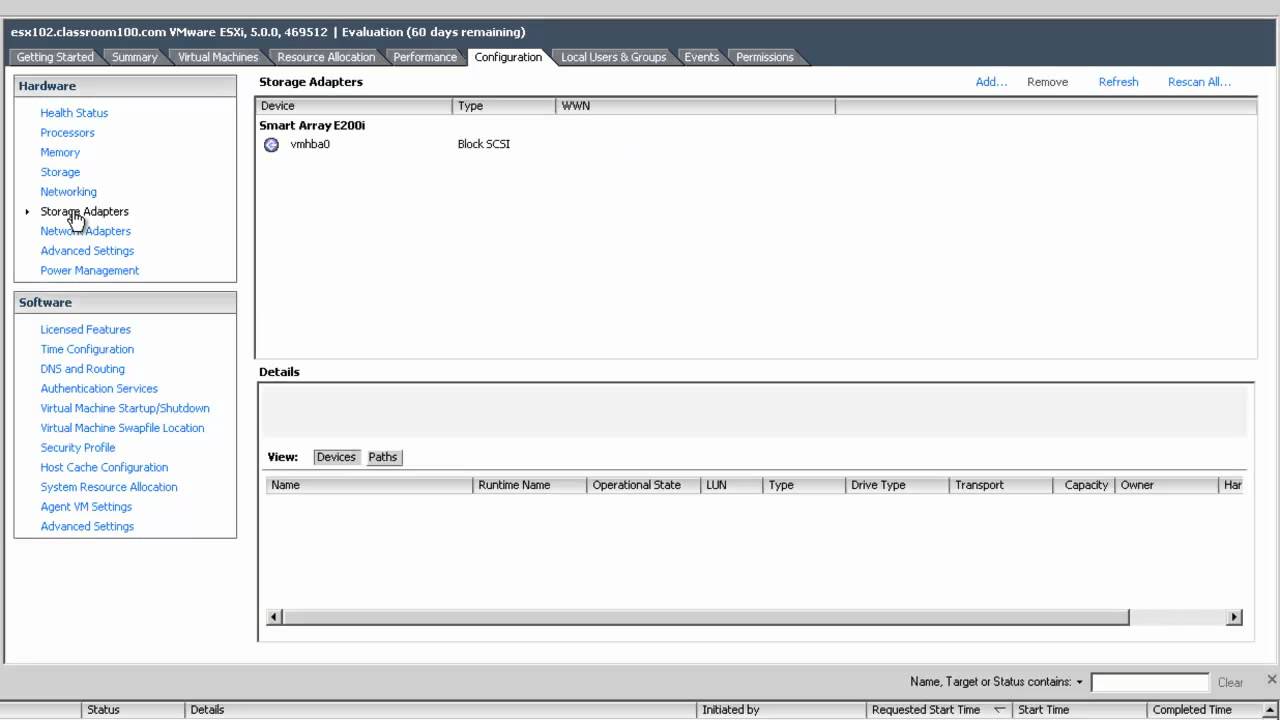This screenshot has height=720, width=1280.
Task: Sort tasks by Status column
Action: tap(133, 710)
